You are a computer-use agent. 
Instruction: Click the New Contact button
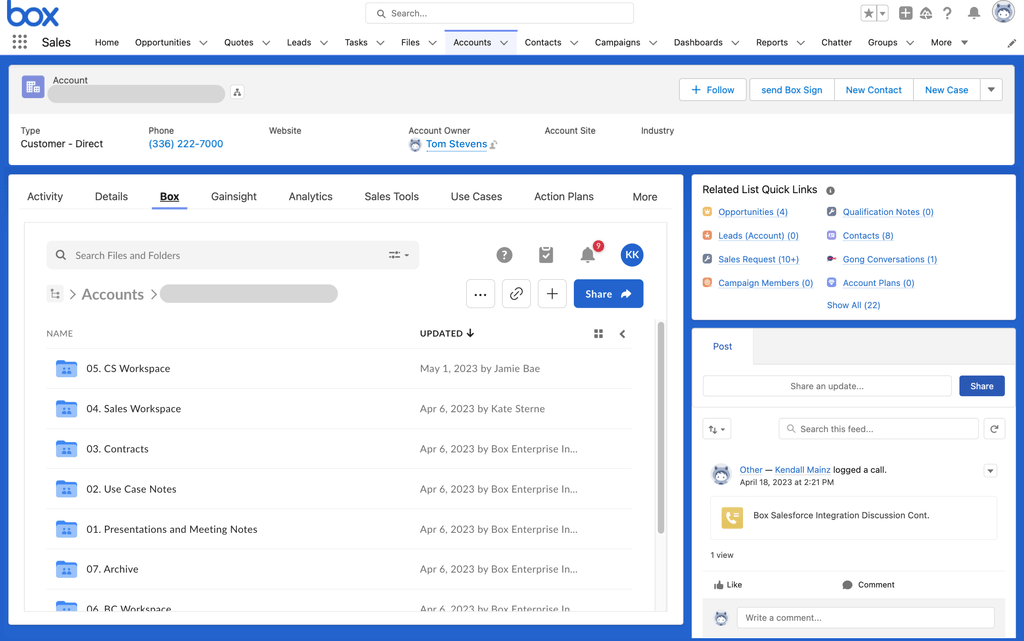(x=874, y=90)
